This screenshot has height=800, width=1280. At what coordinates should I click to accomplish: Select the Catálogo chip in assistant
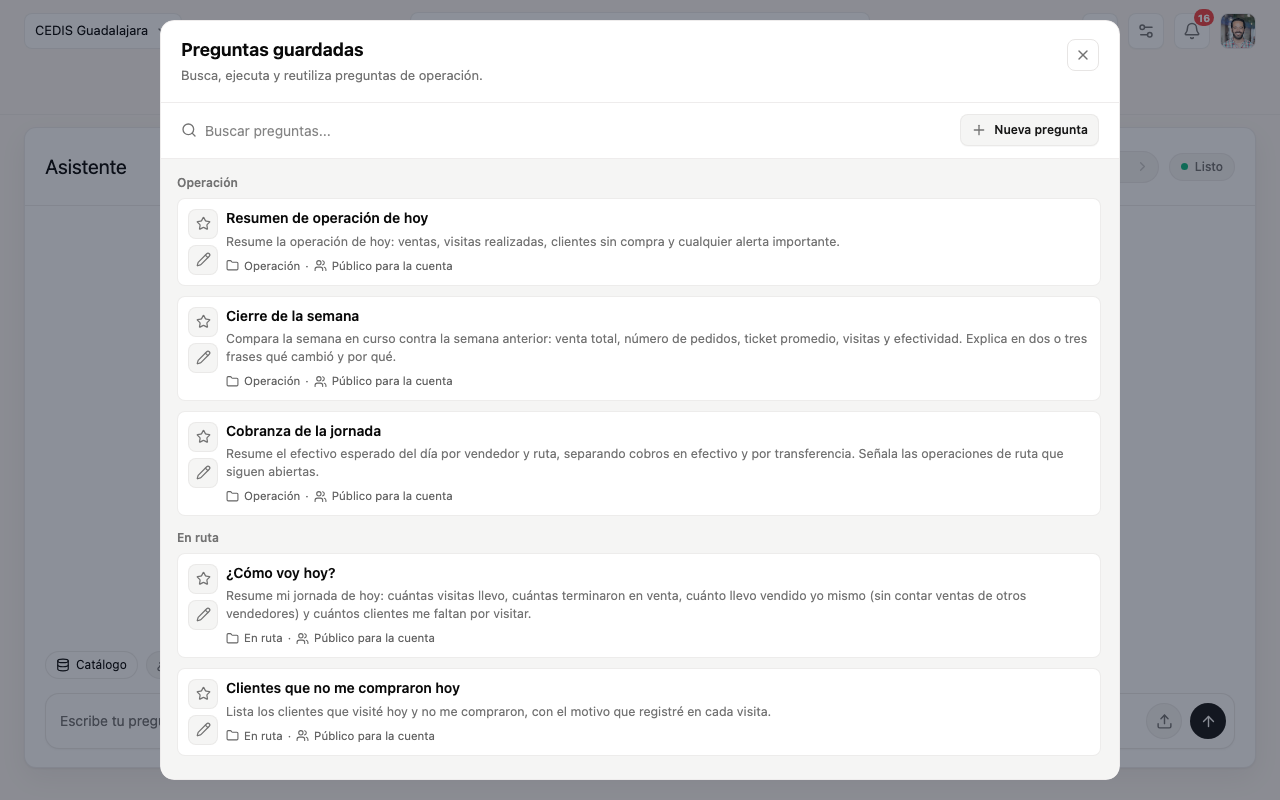click(x=92, y=665)
